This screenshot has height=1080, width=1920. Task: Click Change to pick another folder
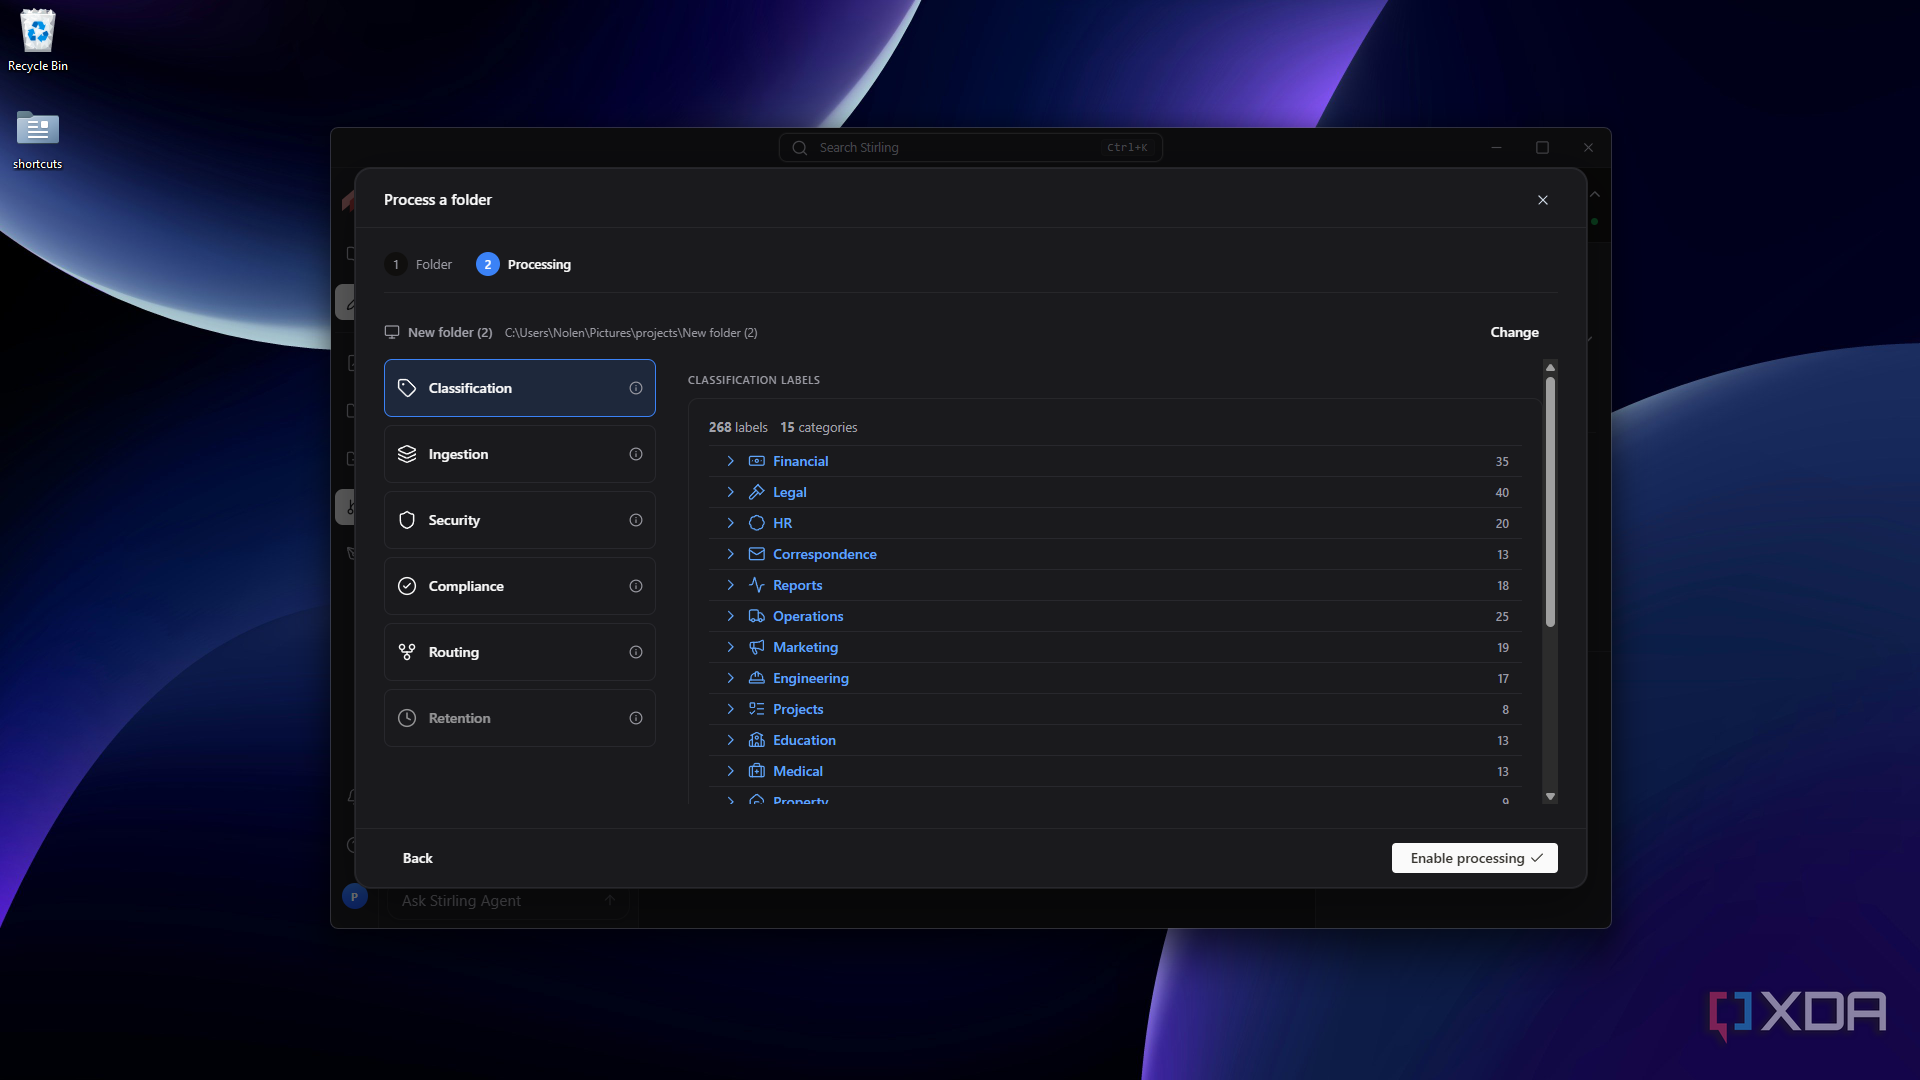point(1514,332)
